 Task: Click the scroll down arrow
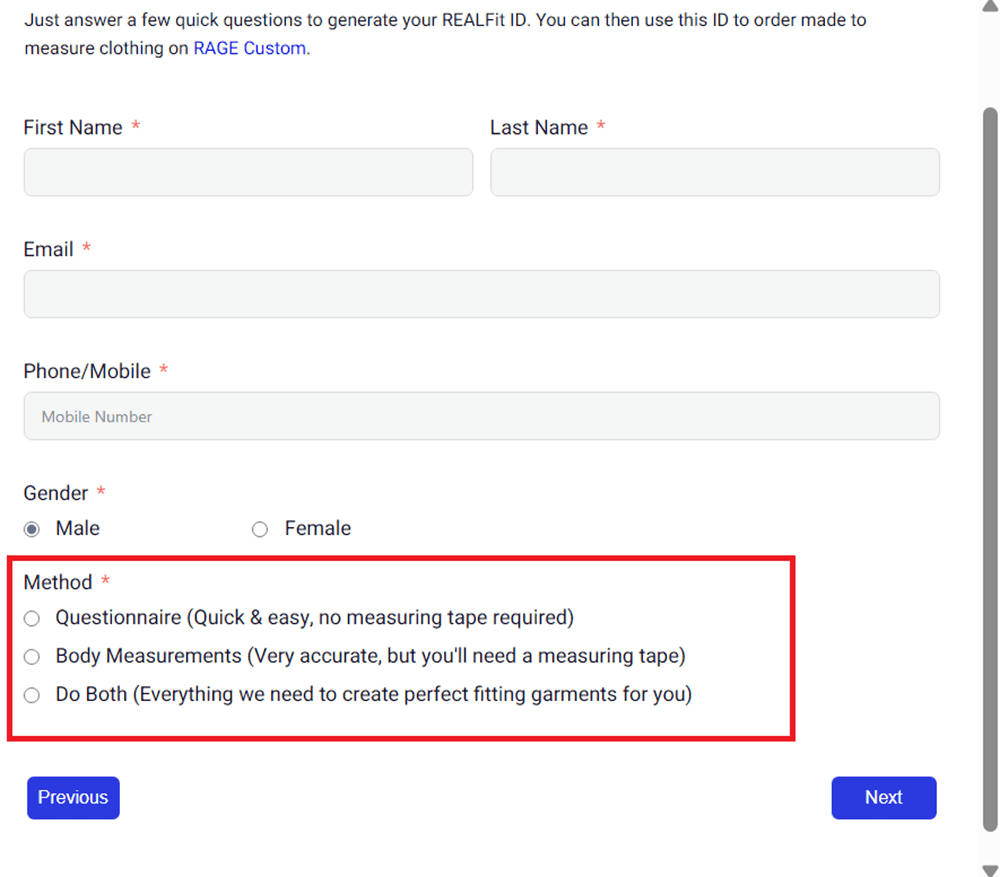pyautogui.click(x=990, y=869)
